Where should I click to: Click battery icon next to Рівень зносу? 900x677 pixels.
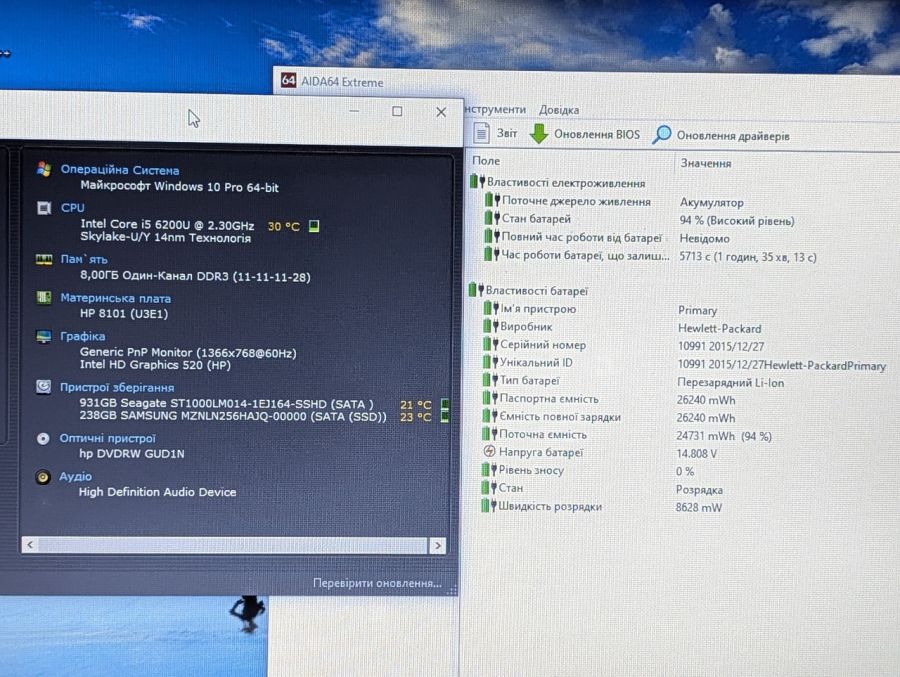(x=488, y=470)
